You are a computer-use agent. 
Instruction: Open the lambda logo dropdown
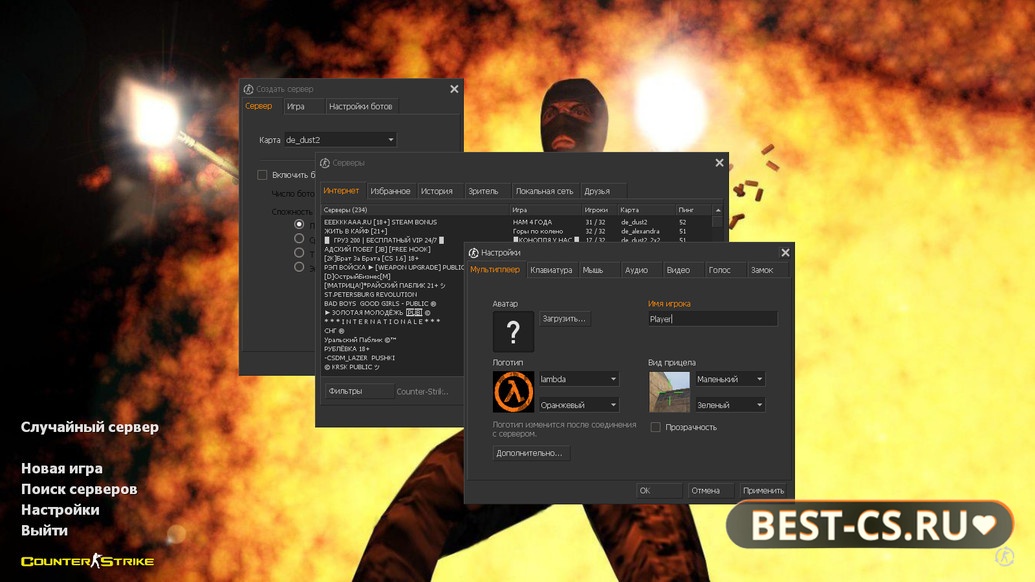(x=579, y=379)
